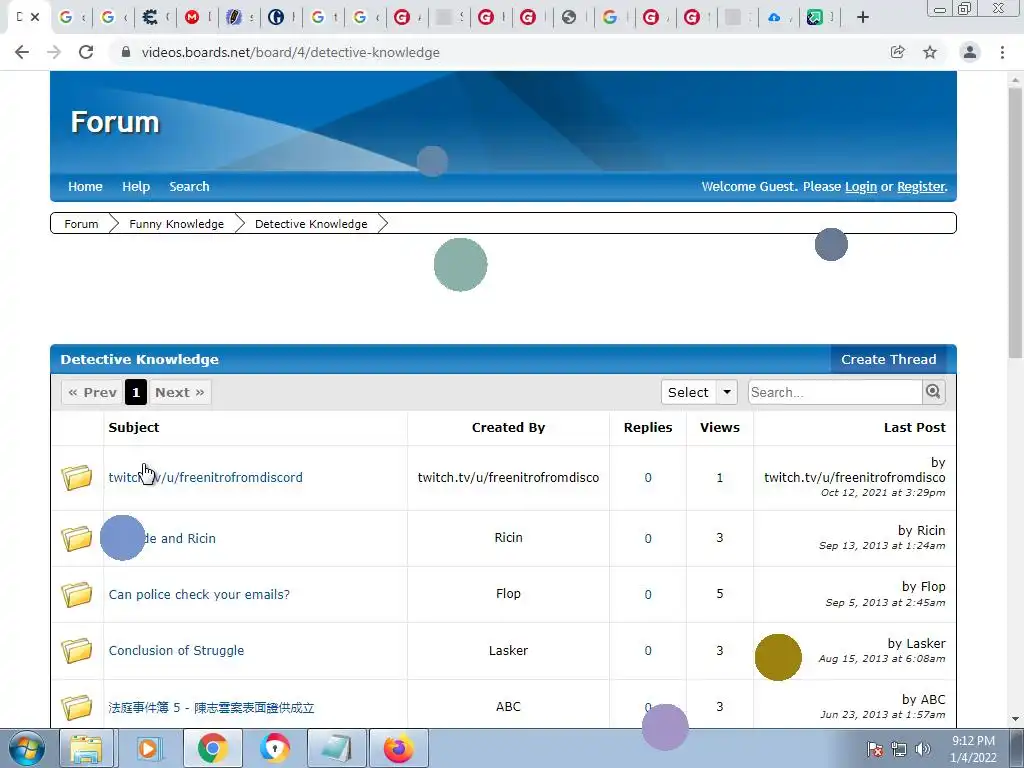Click the Login link
The width and height of the screenshot is (1024, 768).
861,187
